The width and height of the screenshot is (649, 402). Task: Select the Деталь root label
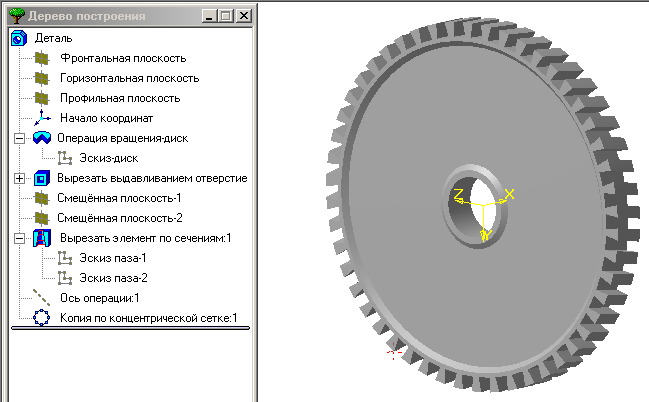coord(53,38)
